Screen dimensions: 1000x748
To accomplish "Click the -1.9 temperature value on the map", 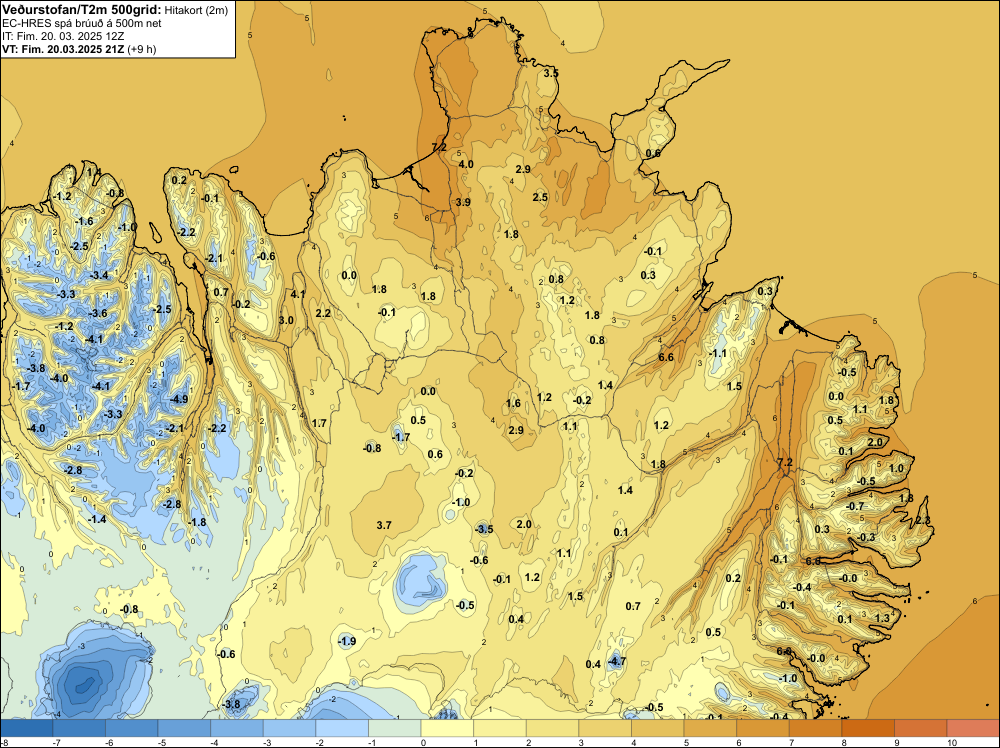I will coord(347,642).
